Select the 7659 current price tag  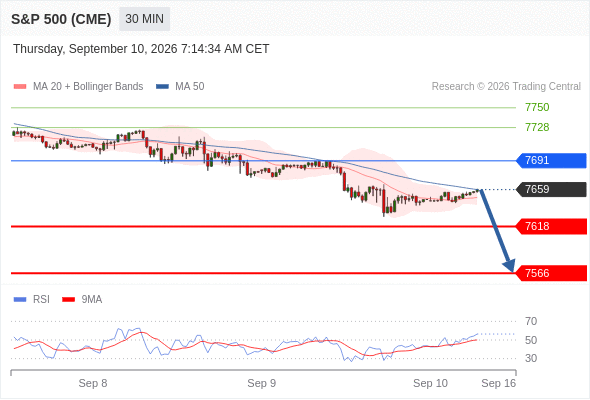click(551, 189)
